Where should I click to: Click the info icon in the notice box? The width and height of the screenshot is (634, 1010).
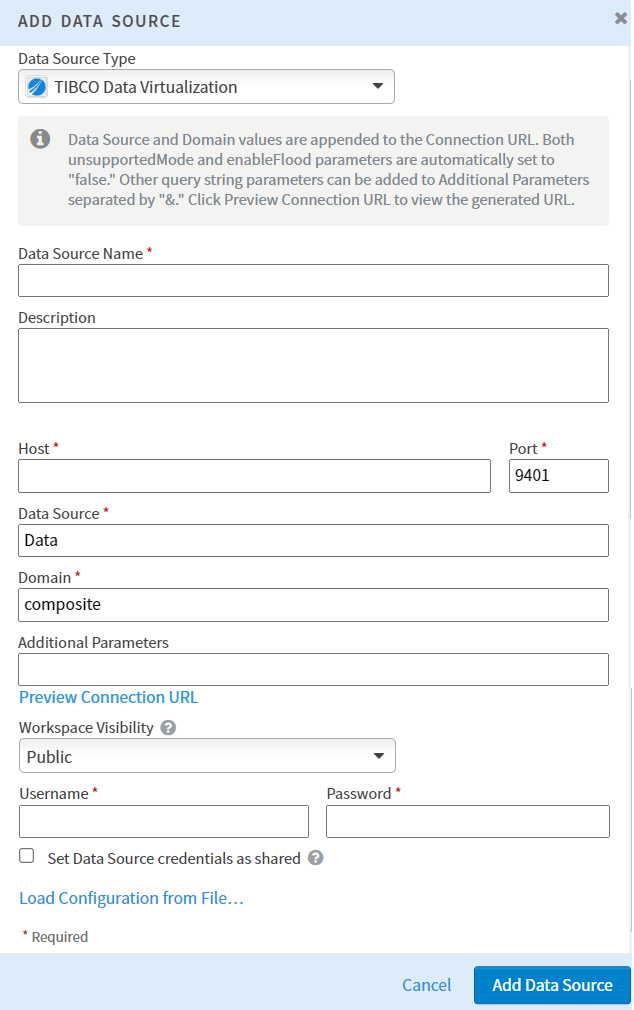point(39,139)
